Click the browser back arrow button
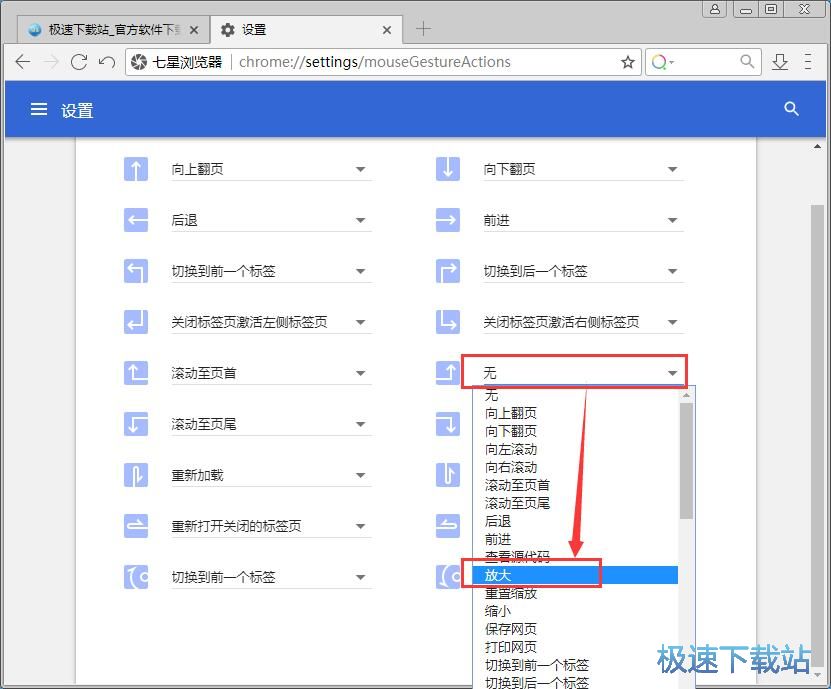The width and height of the screenshot is (831, 689). click(x=23, y=62)
